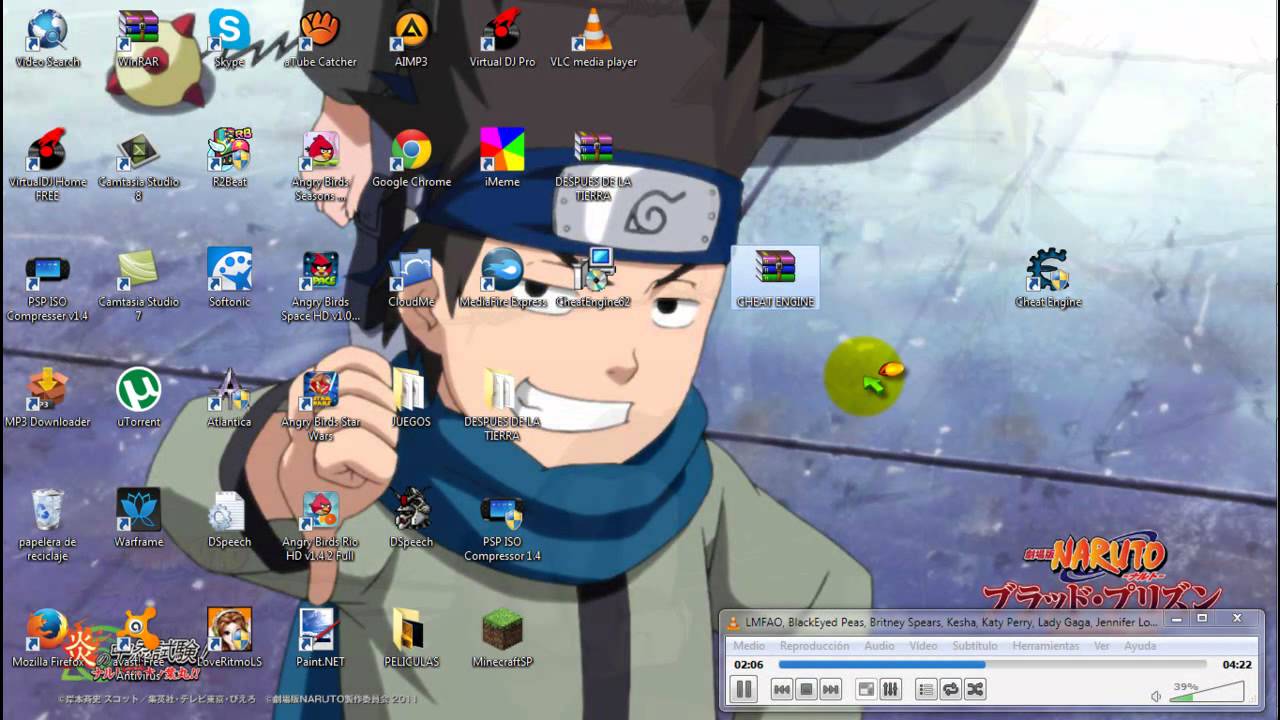Screen dimensions: 1280x720
Task: Select the AIMP3 desktop icon
Action: click(x=411, y=38)
